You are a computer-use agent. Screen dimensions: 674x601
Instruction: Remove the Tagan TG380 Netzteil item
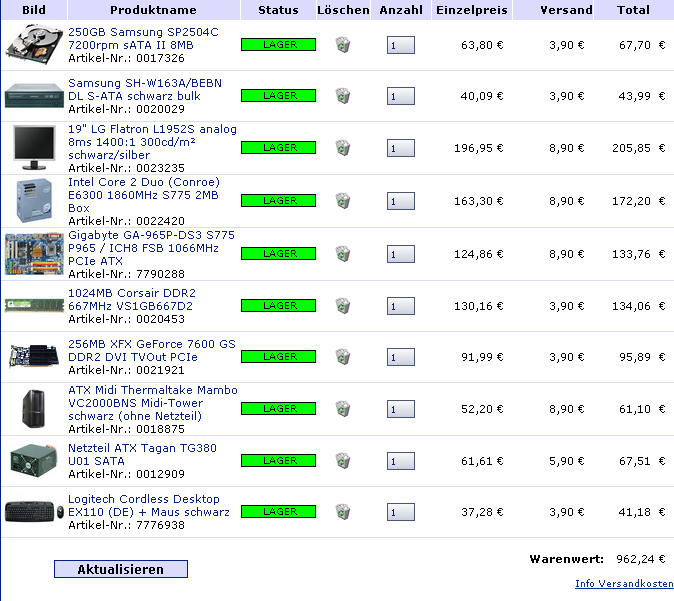pos(343,461)
